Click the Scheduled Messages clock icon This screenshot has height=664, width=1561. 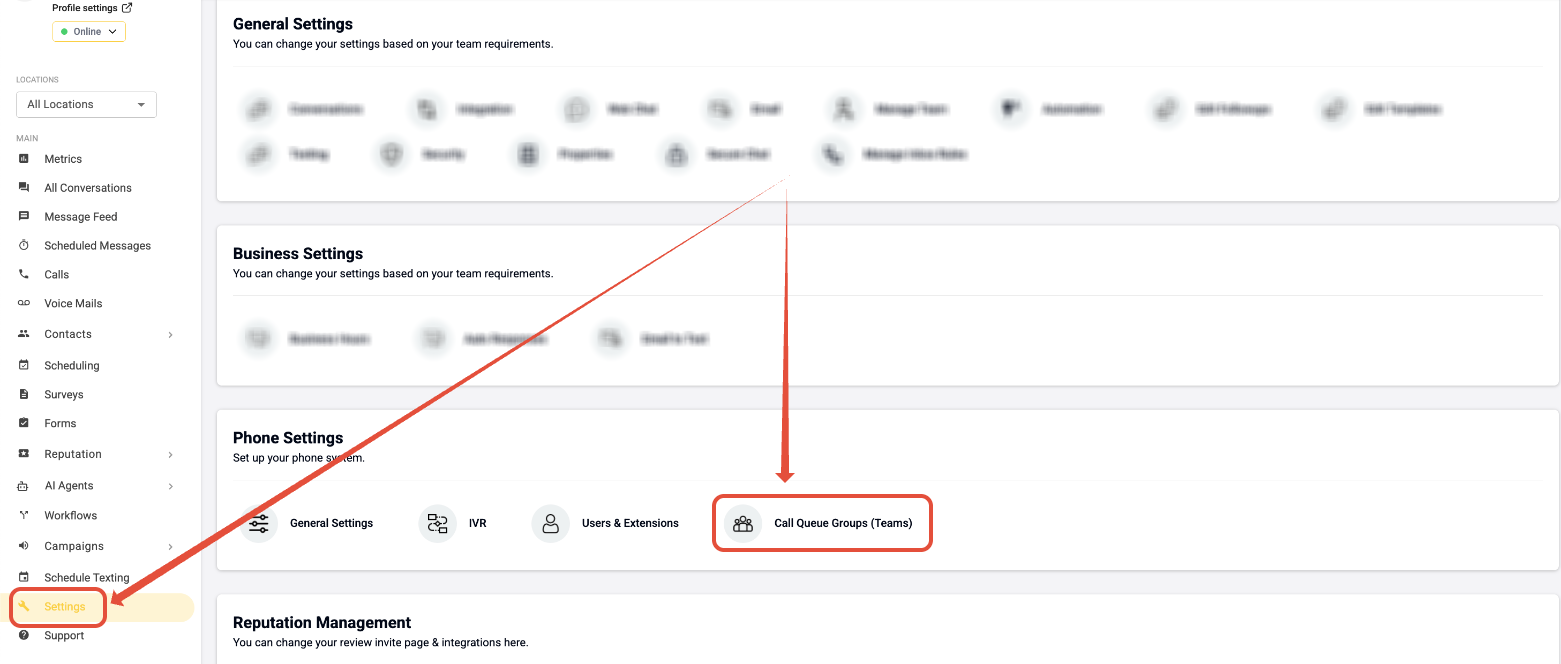(x=24, y=245)
